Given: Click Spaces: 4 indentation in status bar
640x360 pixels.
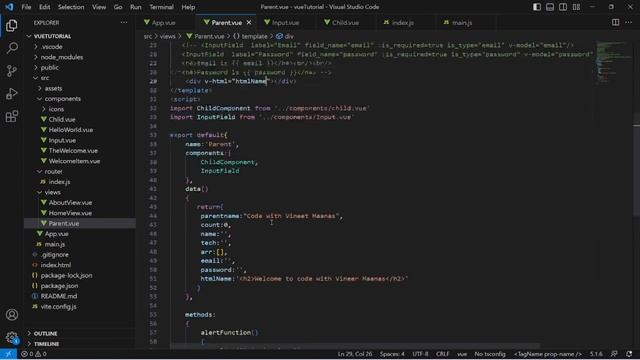Looking at the screenshot, I should [x=392, y=354].
